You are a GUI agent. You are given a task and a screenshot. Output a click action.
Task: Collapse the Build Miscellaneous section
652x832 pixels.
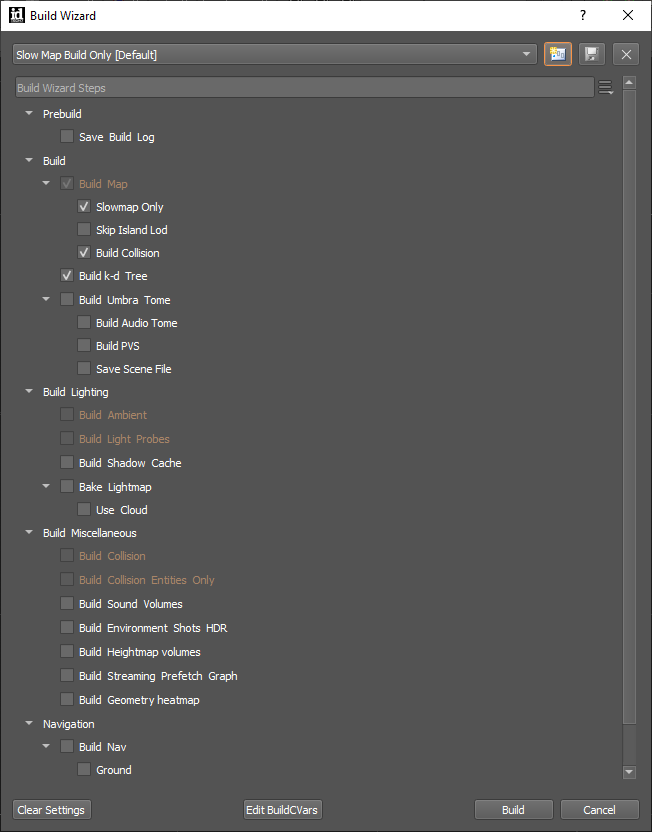click(x=29, y=533)
